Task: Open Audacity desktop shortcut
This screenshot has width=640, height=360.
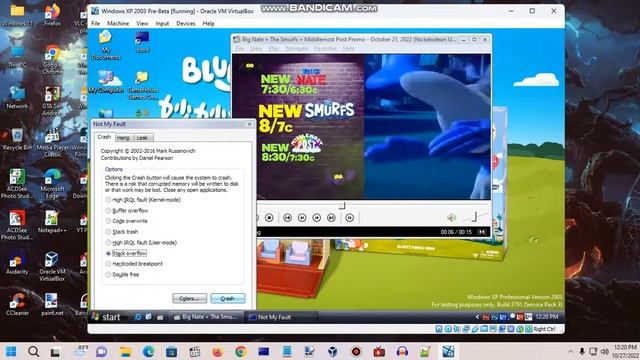Action: pyautogui.click(x=17, y=263)
